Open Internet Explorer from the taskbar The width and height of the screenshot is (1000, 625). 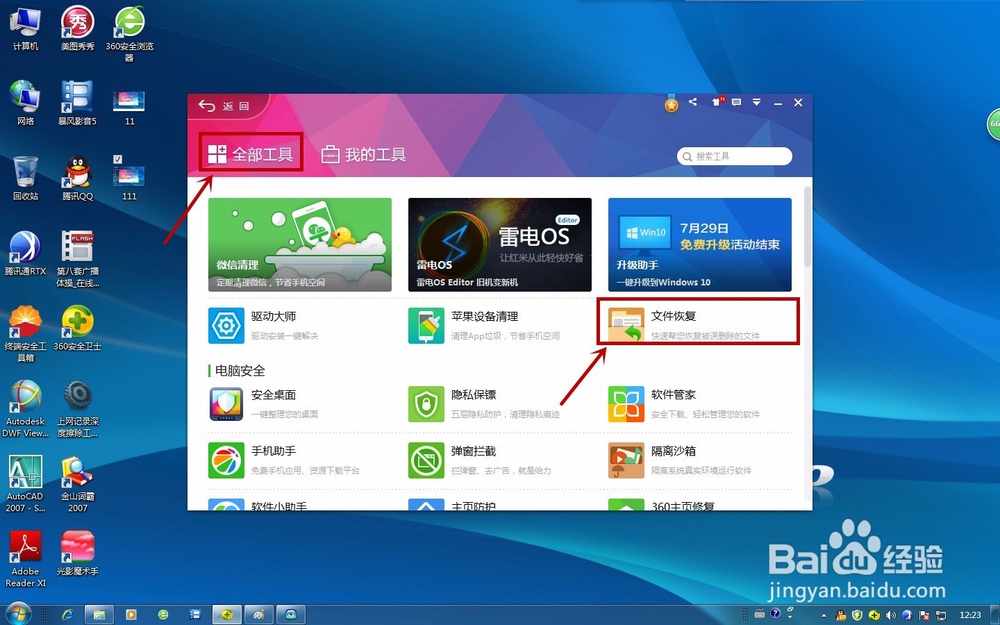pos(67,615)
